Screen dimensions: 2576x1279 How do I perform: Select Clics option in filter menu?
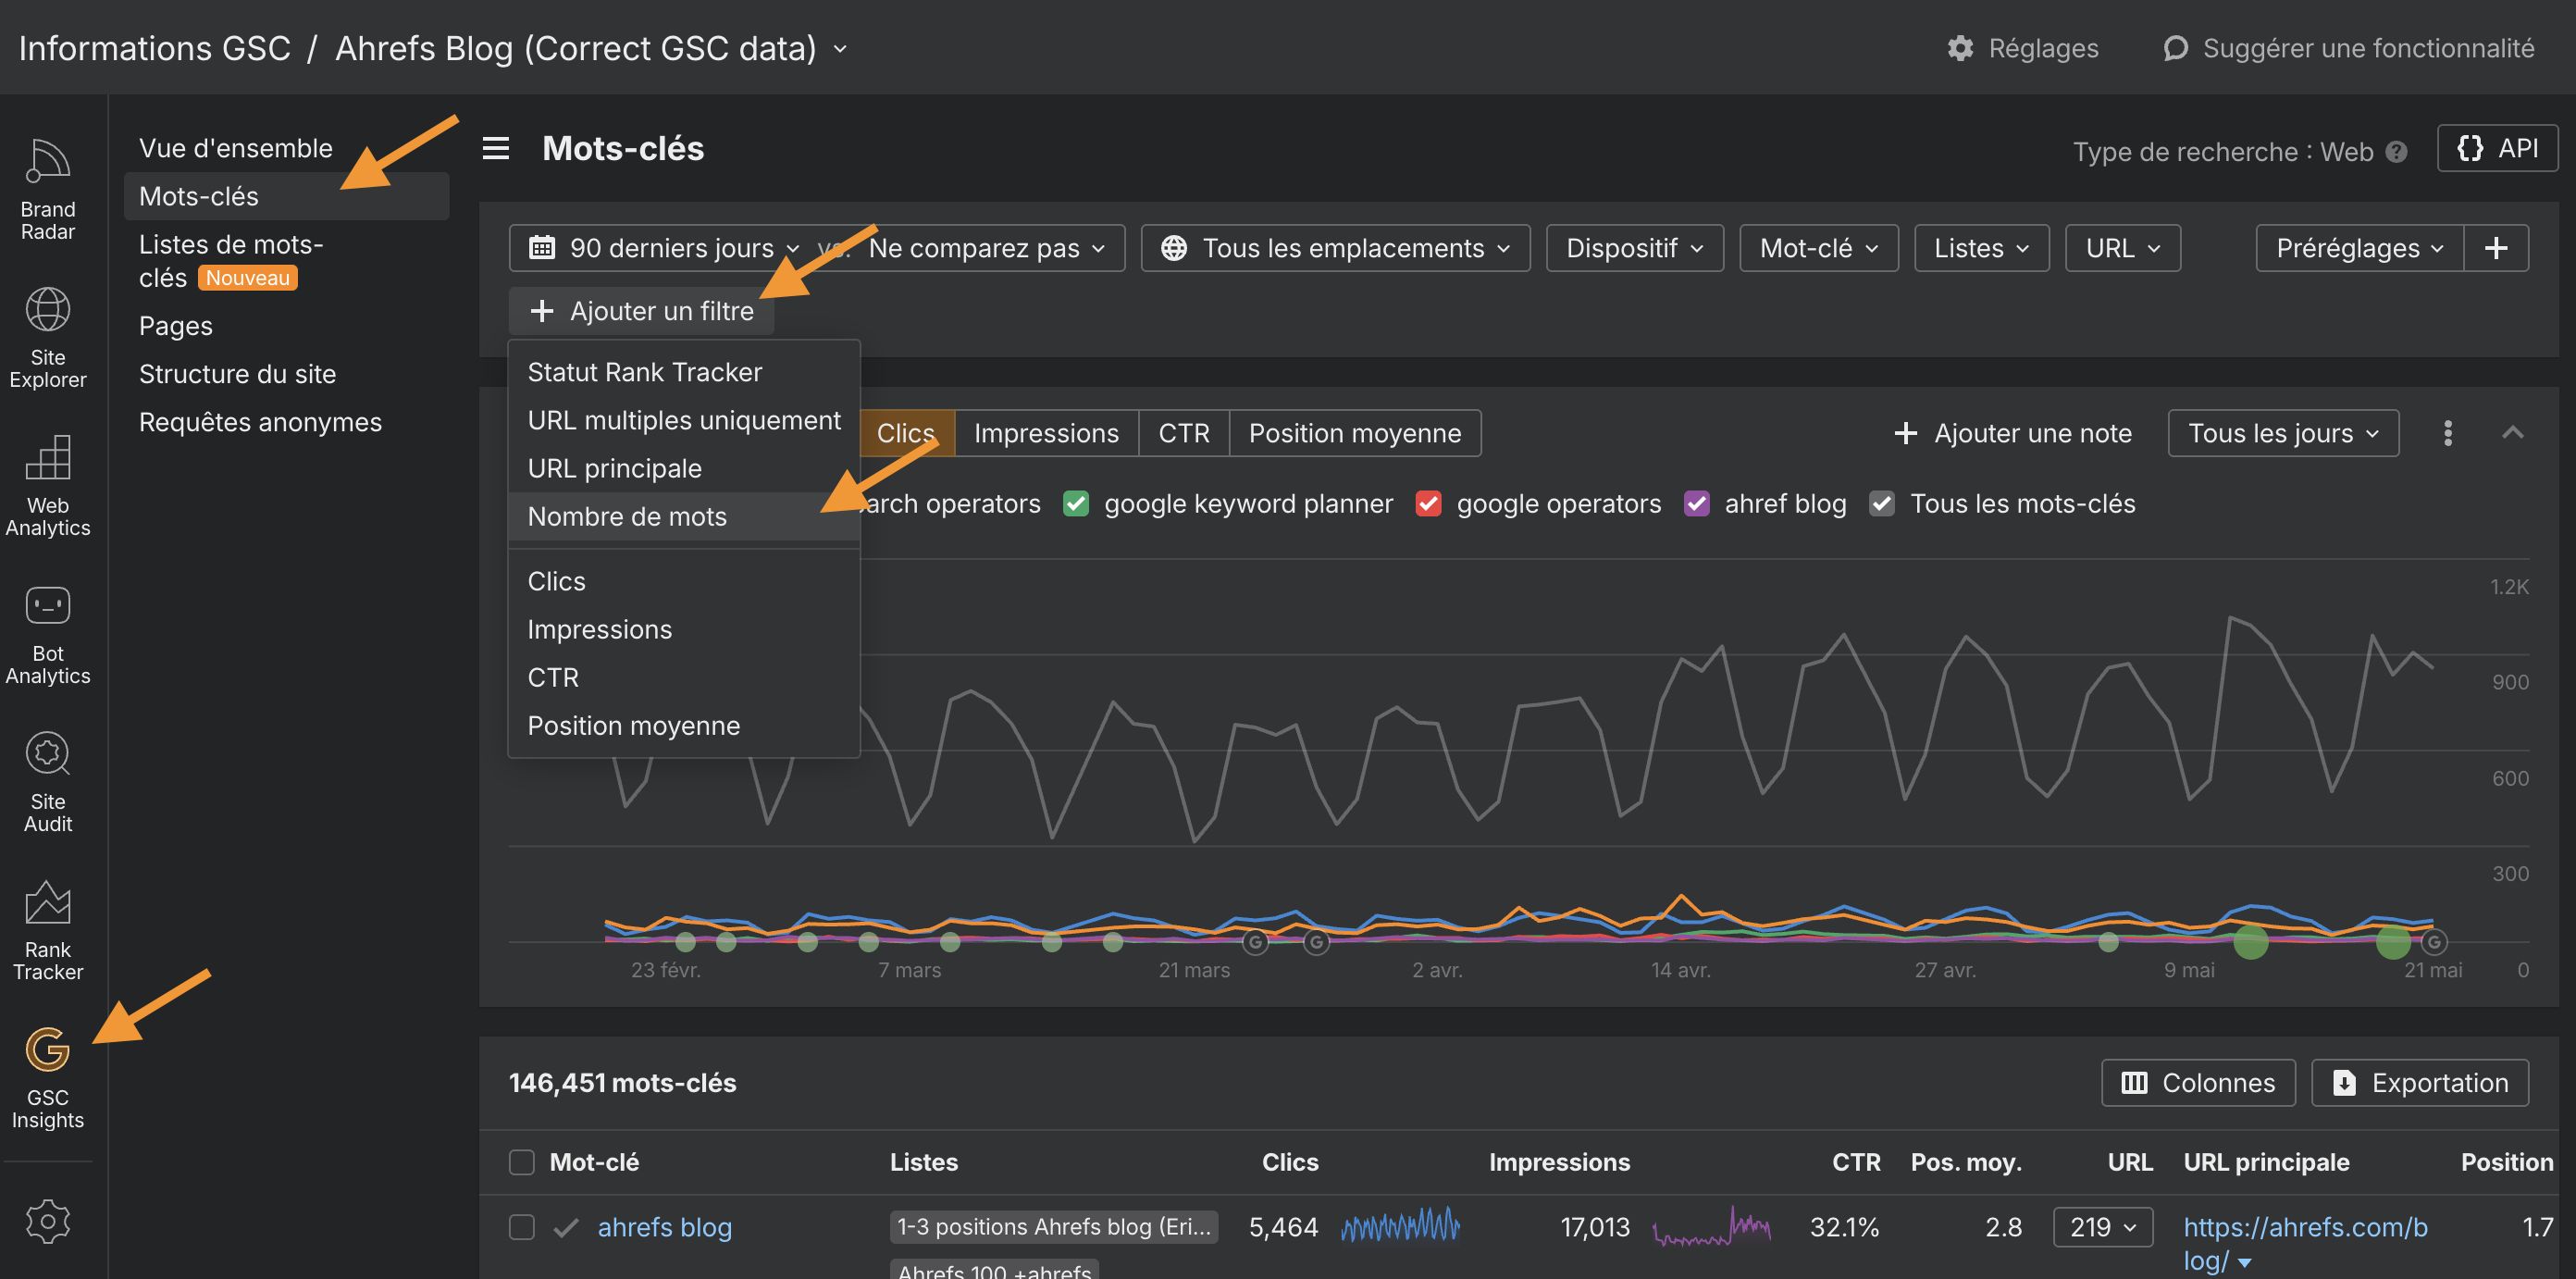(684, 581)
